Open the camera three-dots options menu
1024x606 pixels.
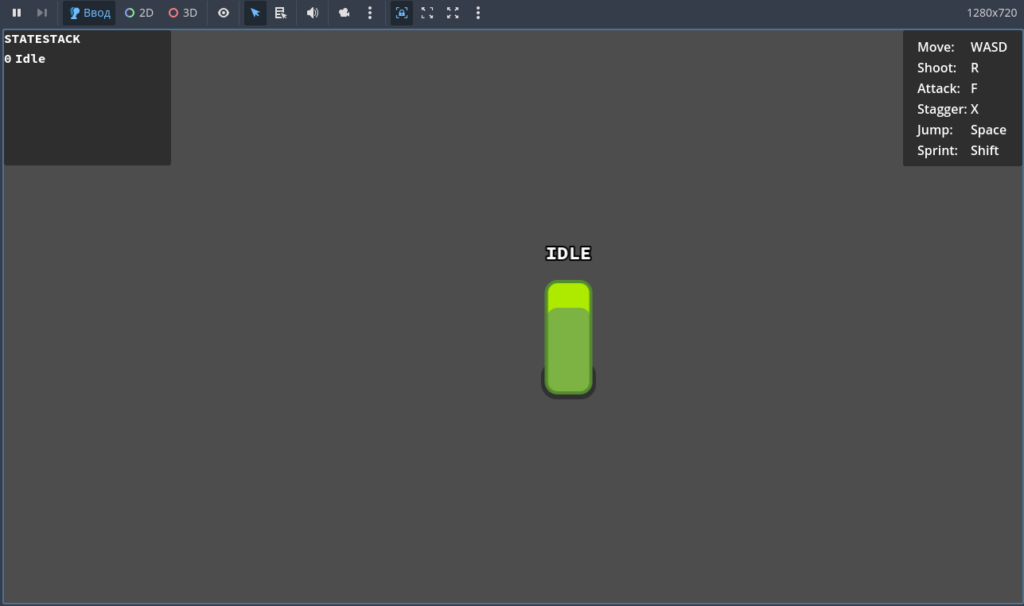370,12
